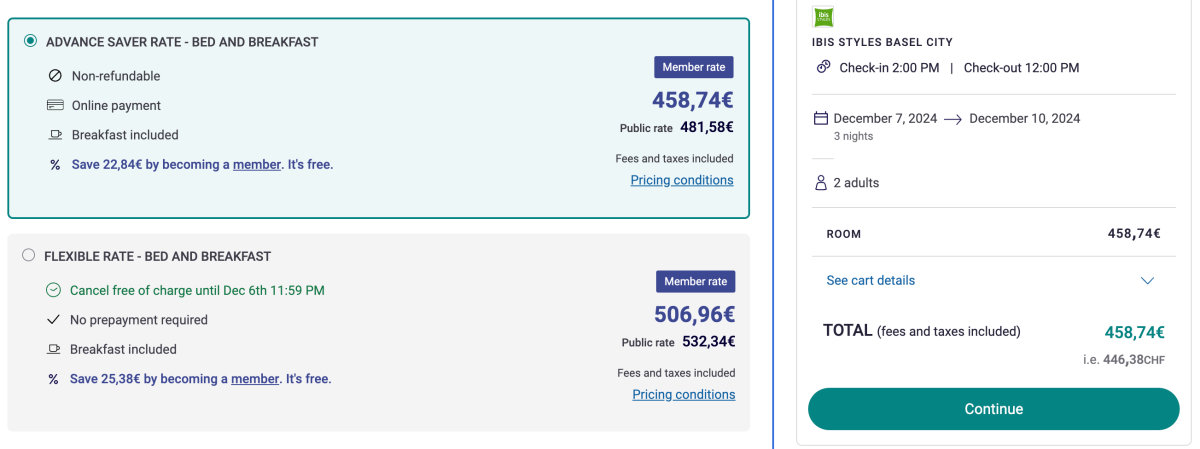Click the Continue button
The height and width of the screenshot is (449, 1200).
coord(994,409)
